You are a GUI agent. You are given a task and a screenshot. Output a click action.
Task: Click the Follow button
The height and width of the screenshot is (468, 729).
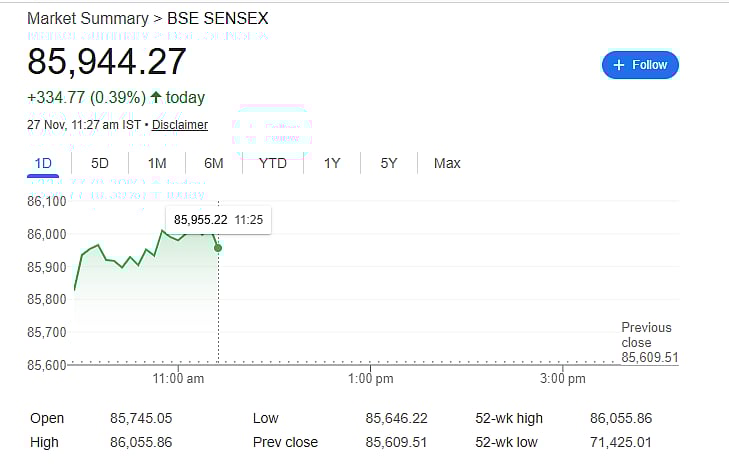640,65
